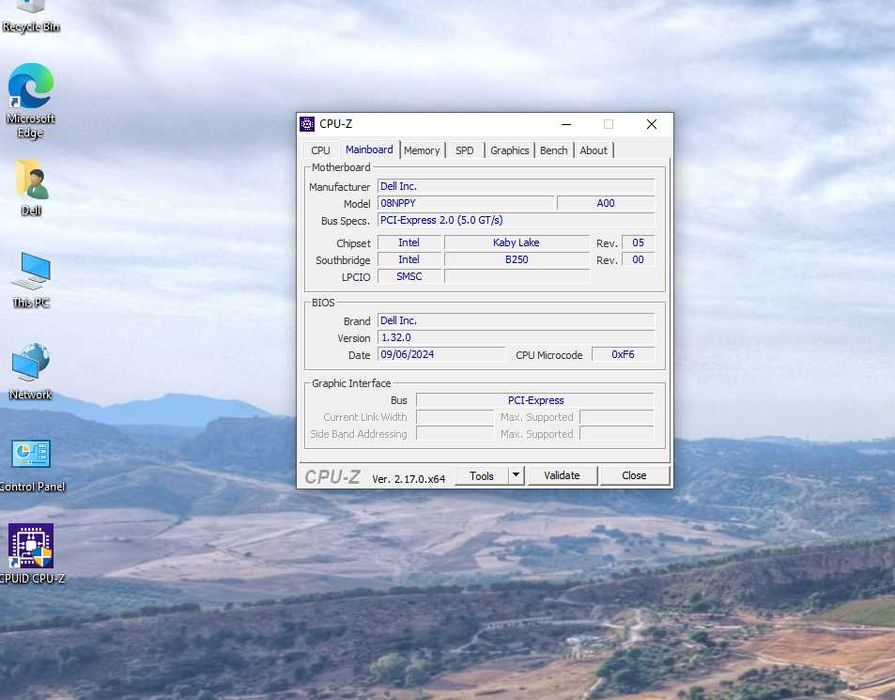
Task: Open the Network desktop icon
Action: pos(31,372)
